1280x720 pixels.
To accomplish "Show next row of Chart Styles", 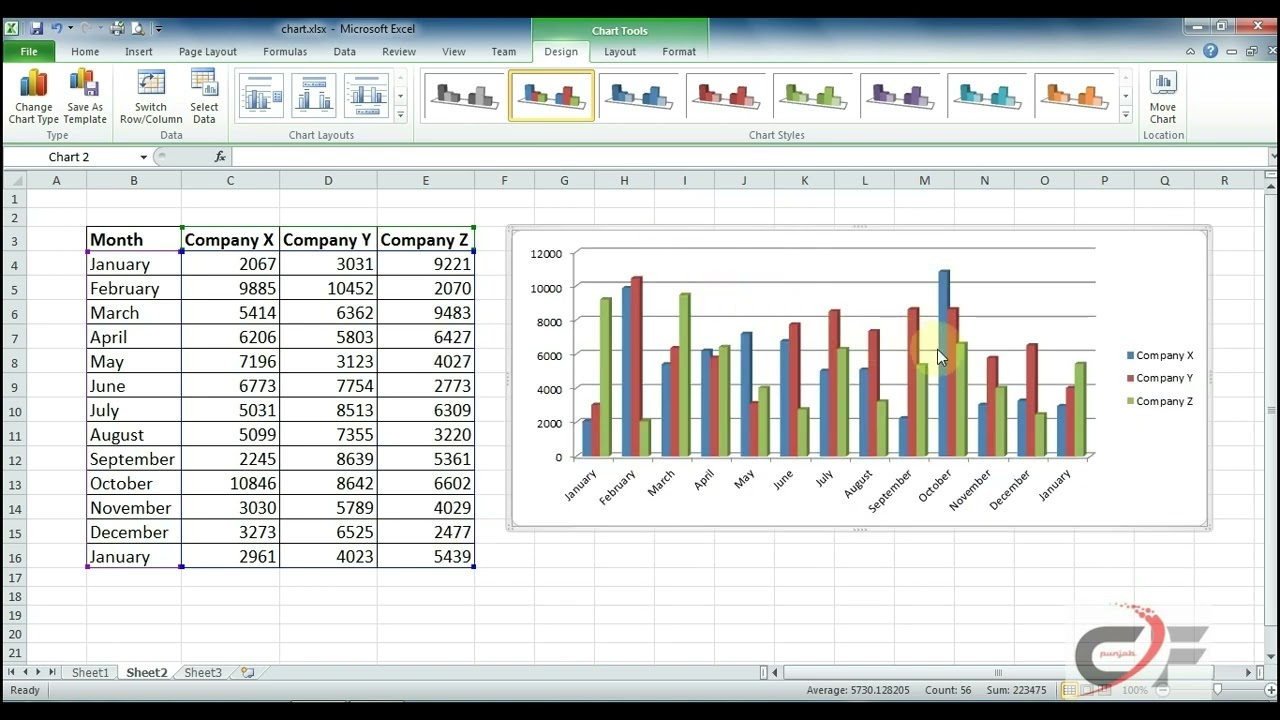I will coord(1125,96).
